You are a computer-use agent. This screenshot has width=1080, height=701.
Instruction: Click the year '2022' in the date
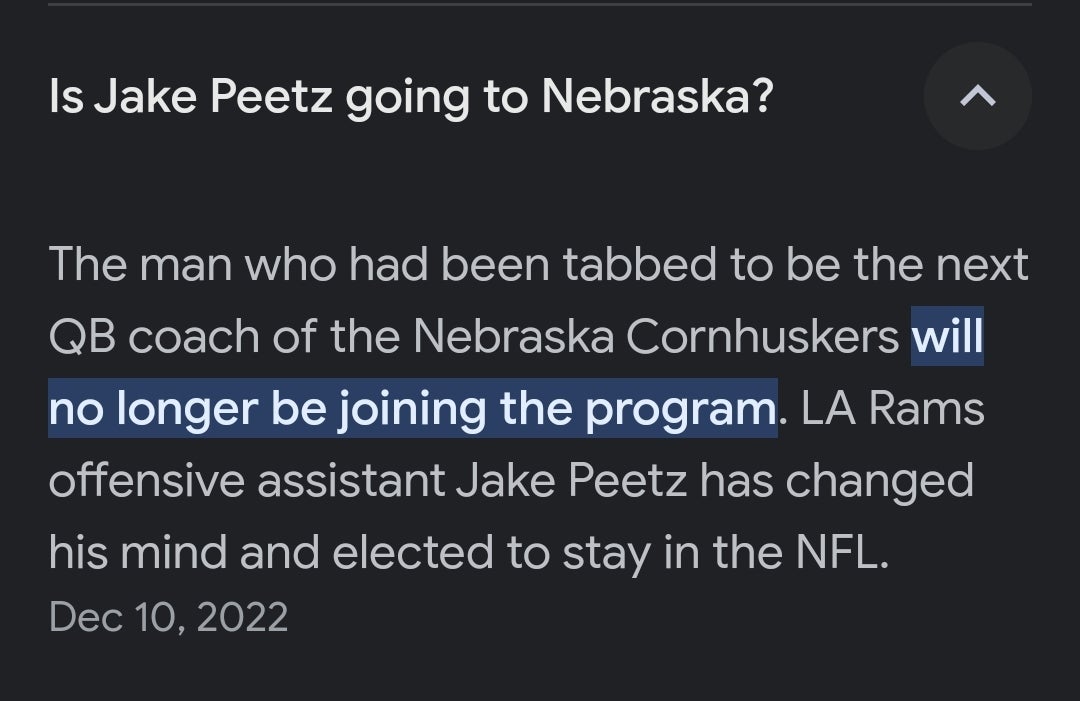click(242, 616)
